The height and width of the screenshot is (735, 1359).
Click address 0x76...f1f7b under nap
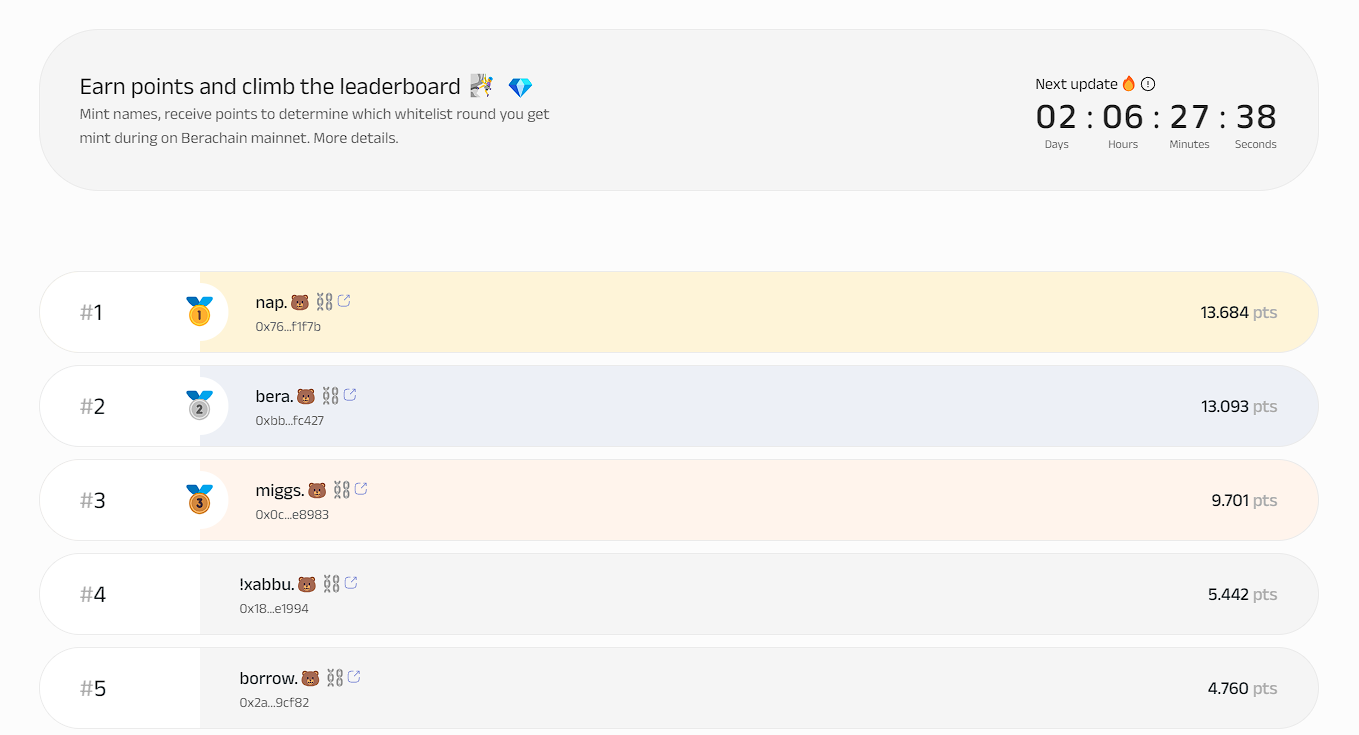tap(288, 327)
